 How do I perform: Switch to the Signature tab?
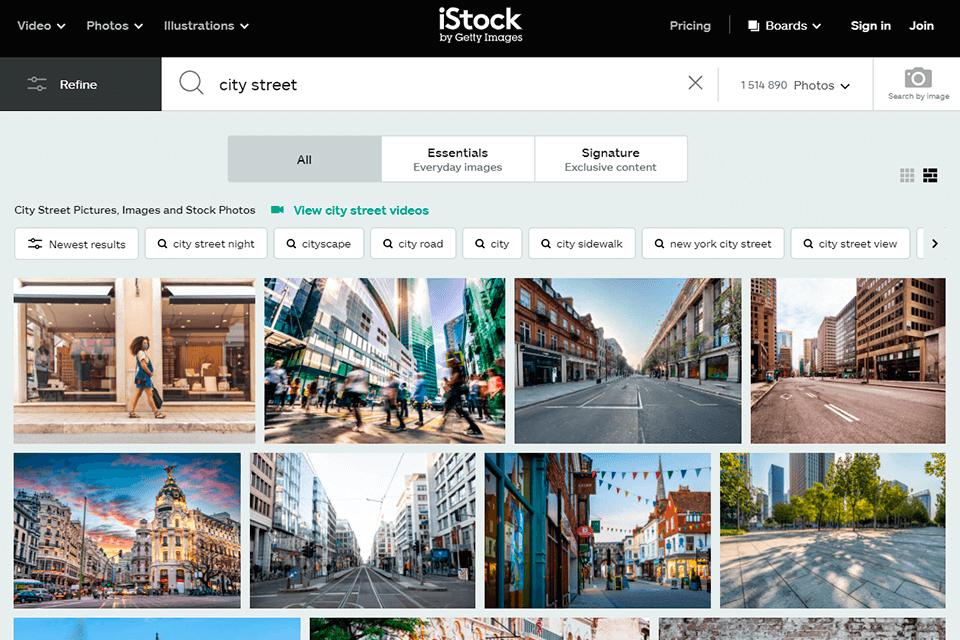point(610,159)
